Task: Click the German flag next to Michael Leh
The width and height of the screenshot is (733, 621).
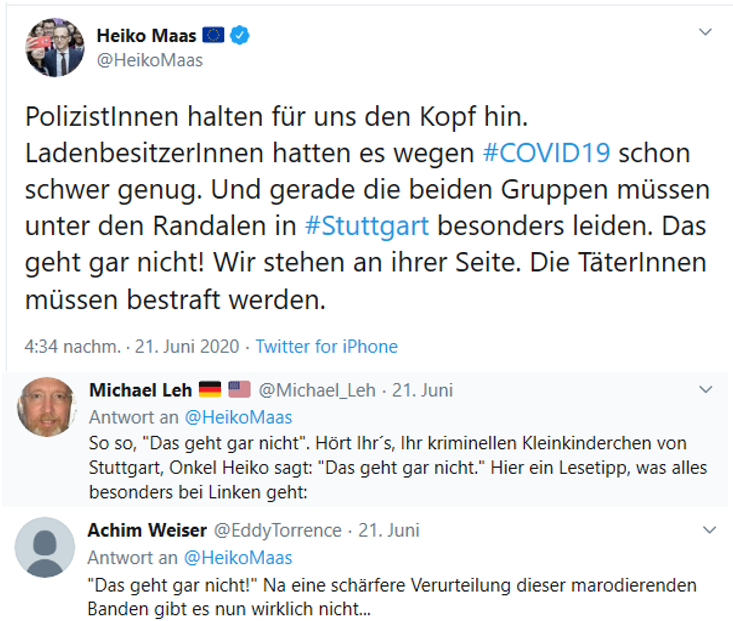Action: [x=210, y=389]
